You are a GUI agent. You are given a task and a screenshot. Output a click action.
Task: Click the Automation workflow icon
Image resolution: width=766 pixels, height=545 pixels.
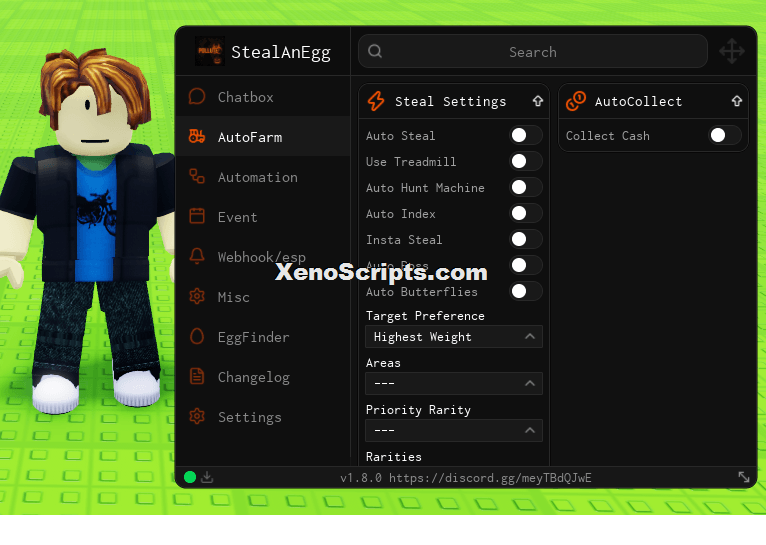(x=197, y=177)
